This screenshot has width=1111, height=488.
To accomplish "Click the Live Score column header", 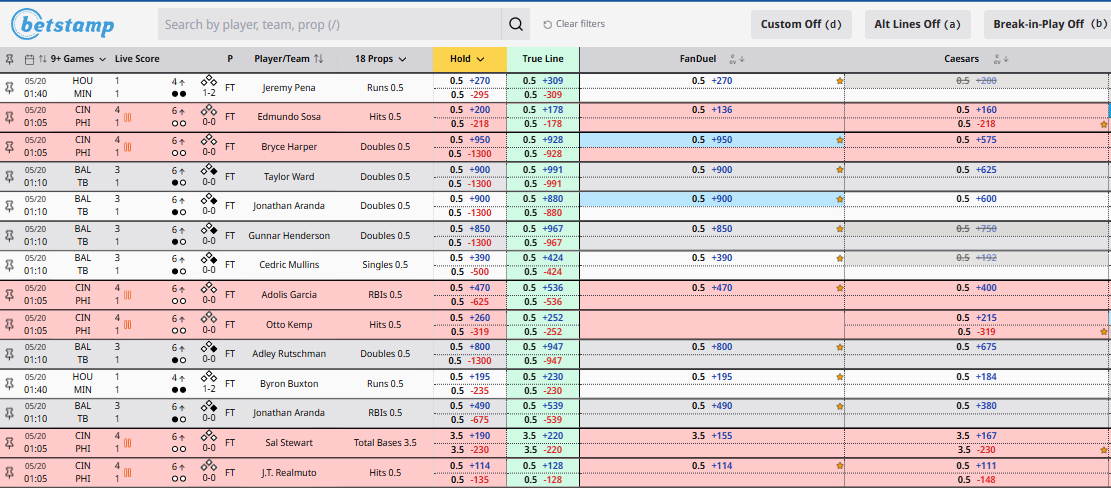I will click(x=137, y=59).
